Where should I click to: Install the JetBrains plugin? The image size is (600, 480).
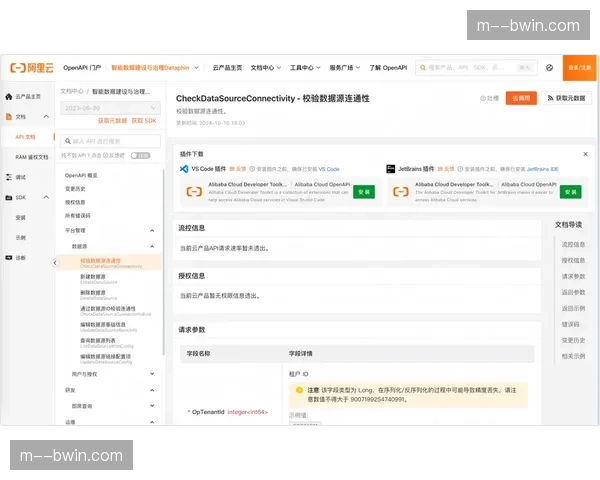click(571, 192)
